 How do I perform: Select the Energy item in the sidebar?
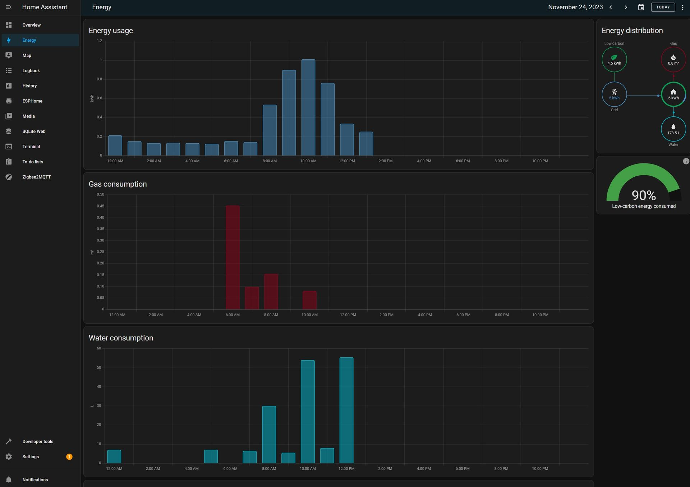40,40
